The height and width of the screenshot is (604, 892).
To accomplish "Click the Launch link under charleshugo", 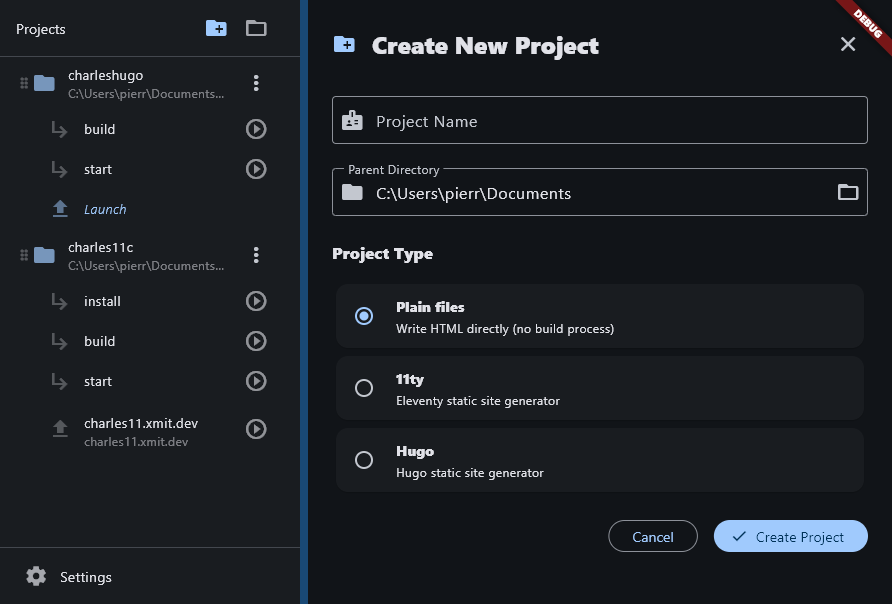I will coord(105,209).
